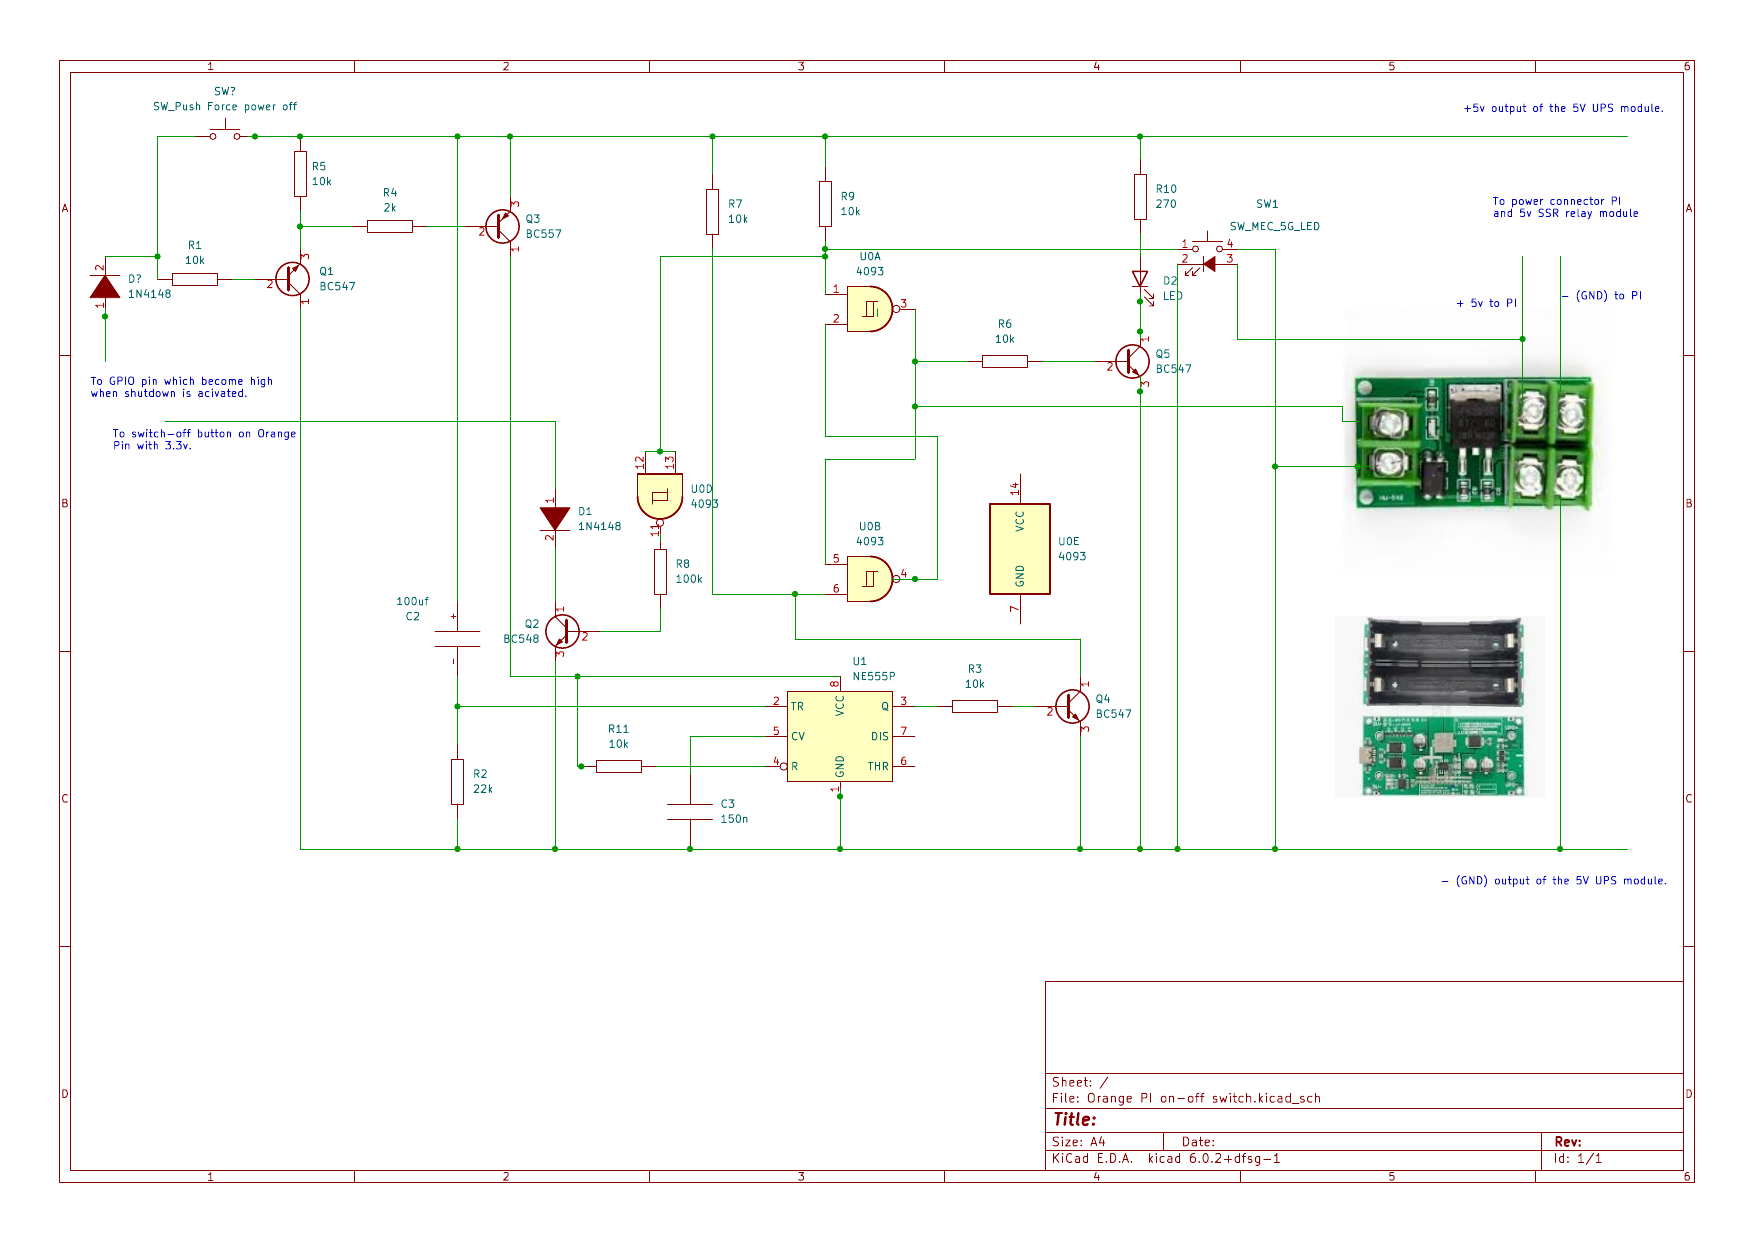Select the Q3 BC557 transistor symbol
The image size is (1755, 1242).
[x=502, y=227]
